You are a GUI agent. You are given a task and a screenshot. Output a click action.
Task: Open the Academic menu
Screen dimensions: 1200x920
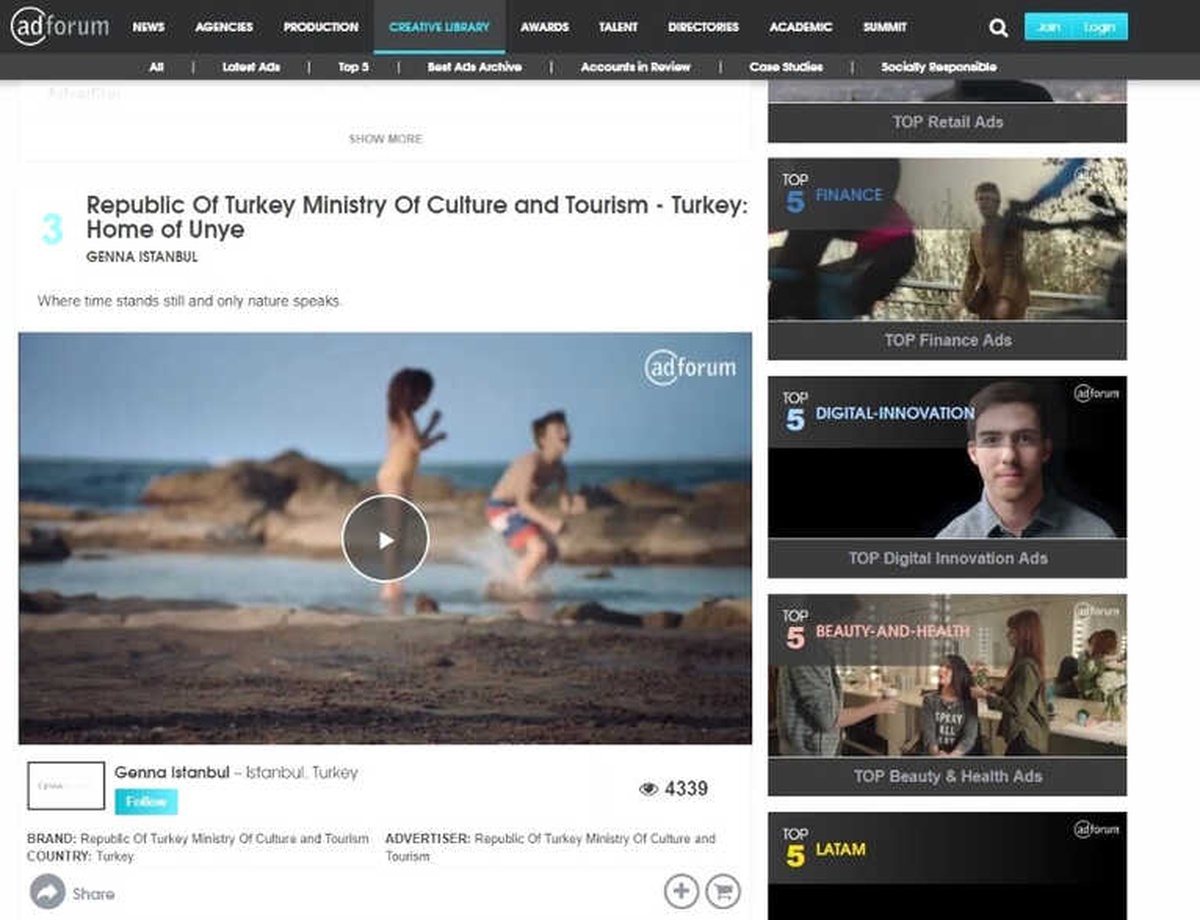[x=801, y=27]
